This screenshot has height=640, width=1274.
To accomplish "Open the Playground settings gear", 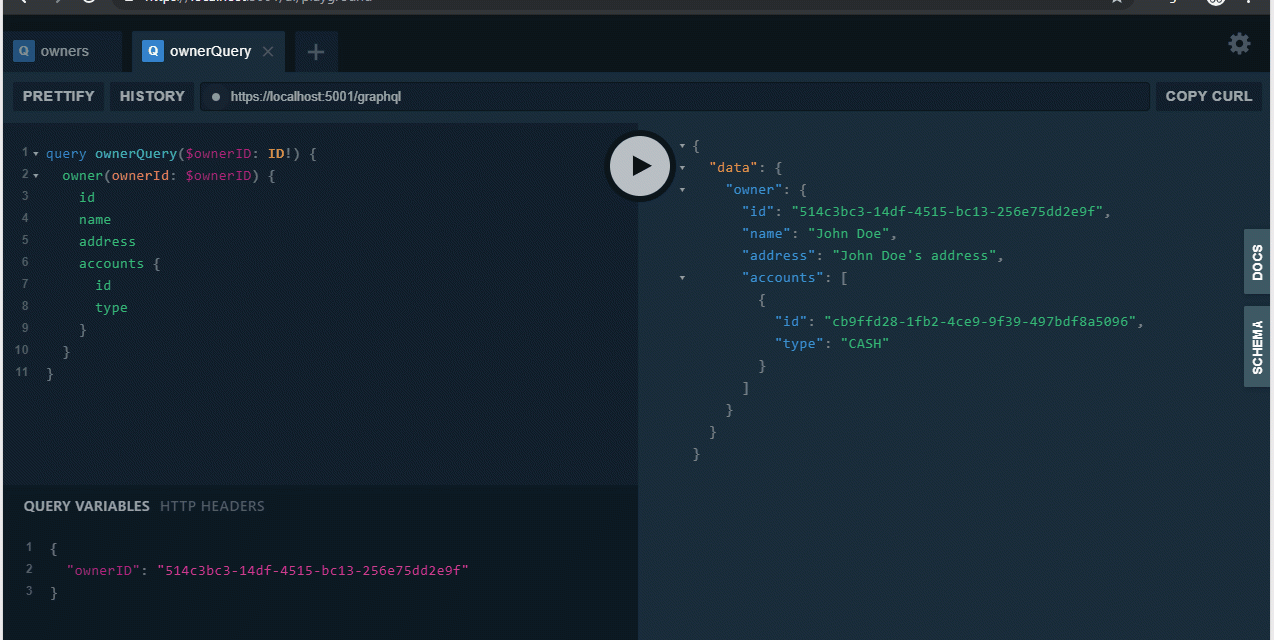I will 1239,44.
